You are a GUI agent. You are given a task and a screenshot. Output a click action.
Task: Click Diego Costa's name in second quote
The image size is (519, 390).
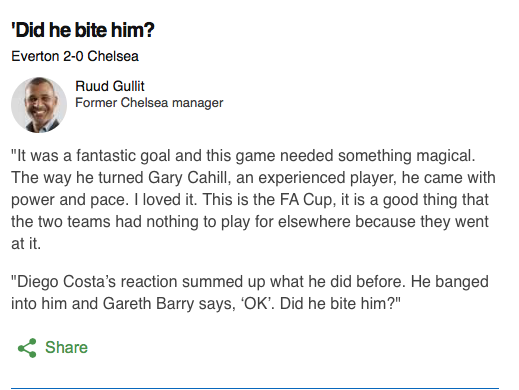[63, 282]
